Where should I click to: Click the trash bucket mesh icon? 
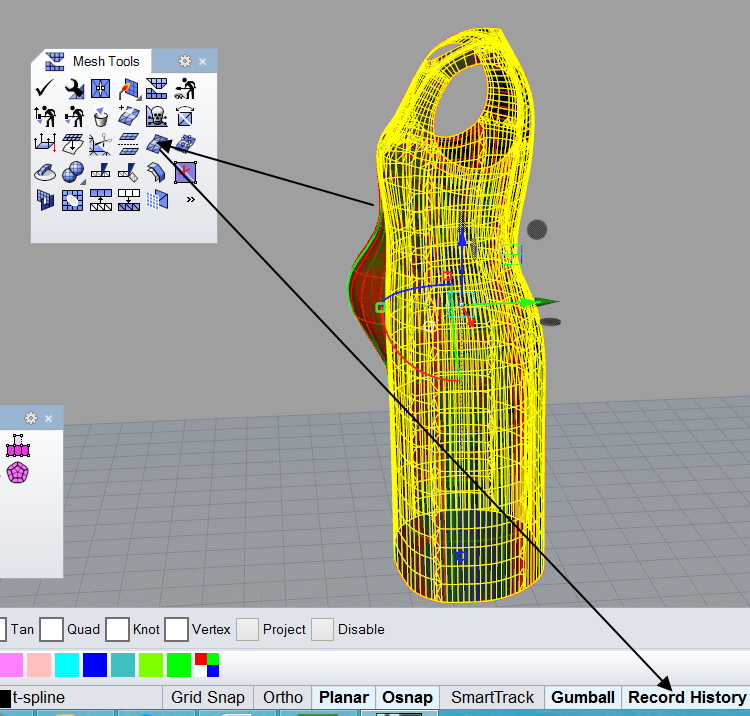100,117
